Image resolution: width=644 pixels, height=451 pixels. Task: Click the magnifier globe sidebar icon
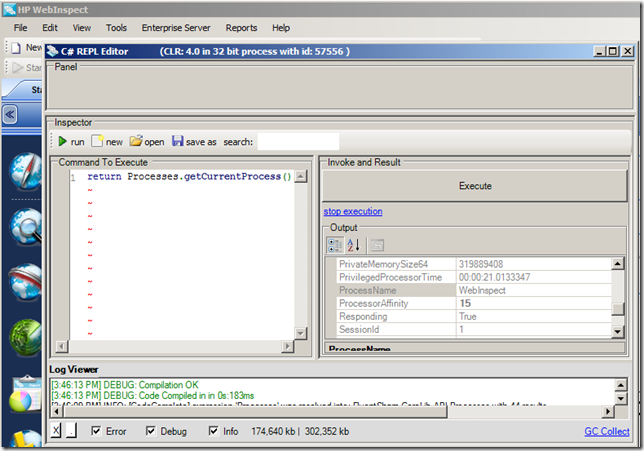[25, 226]
